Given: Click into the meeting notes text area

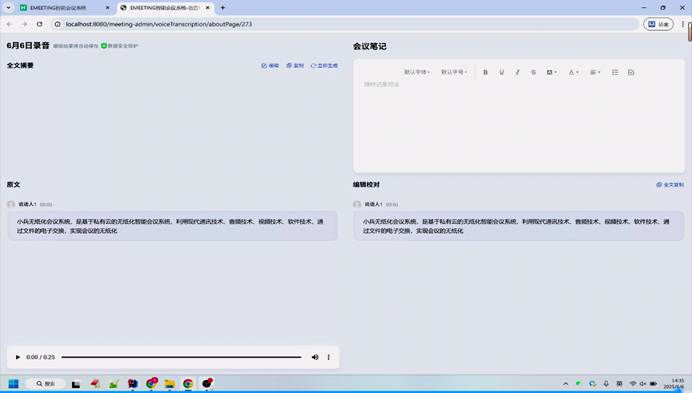Looking at the screenshot, I should [x=519, y=126].
